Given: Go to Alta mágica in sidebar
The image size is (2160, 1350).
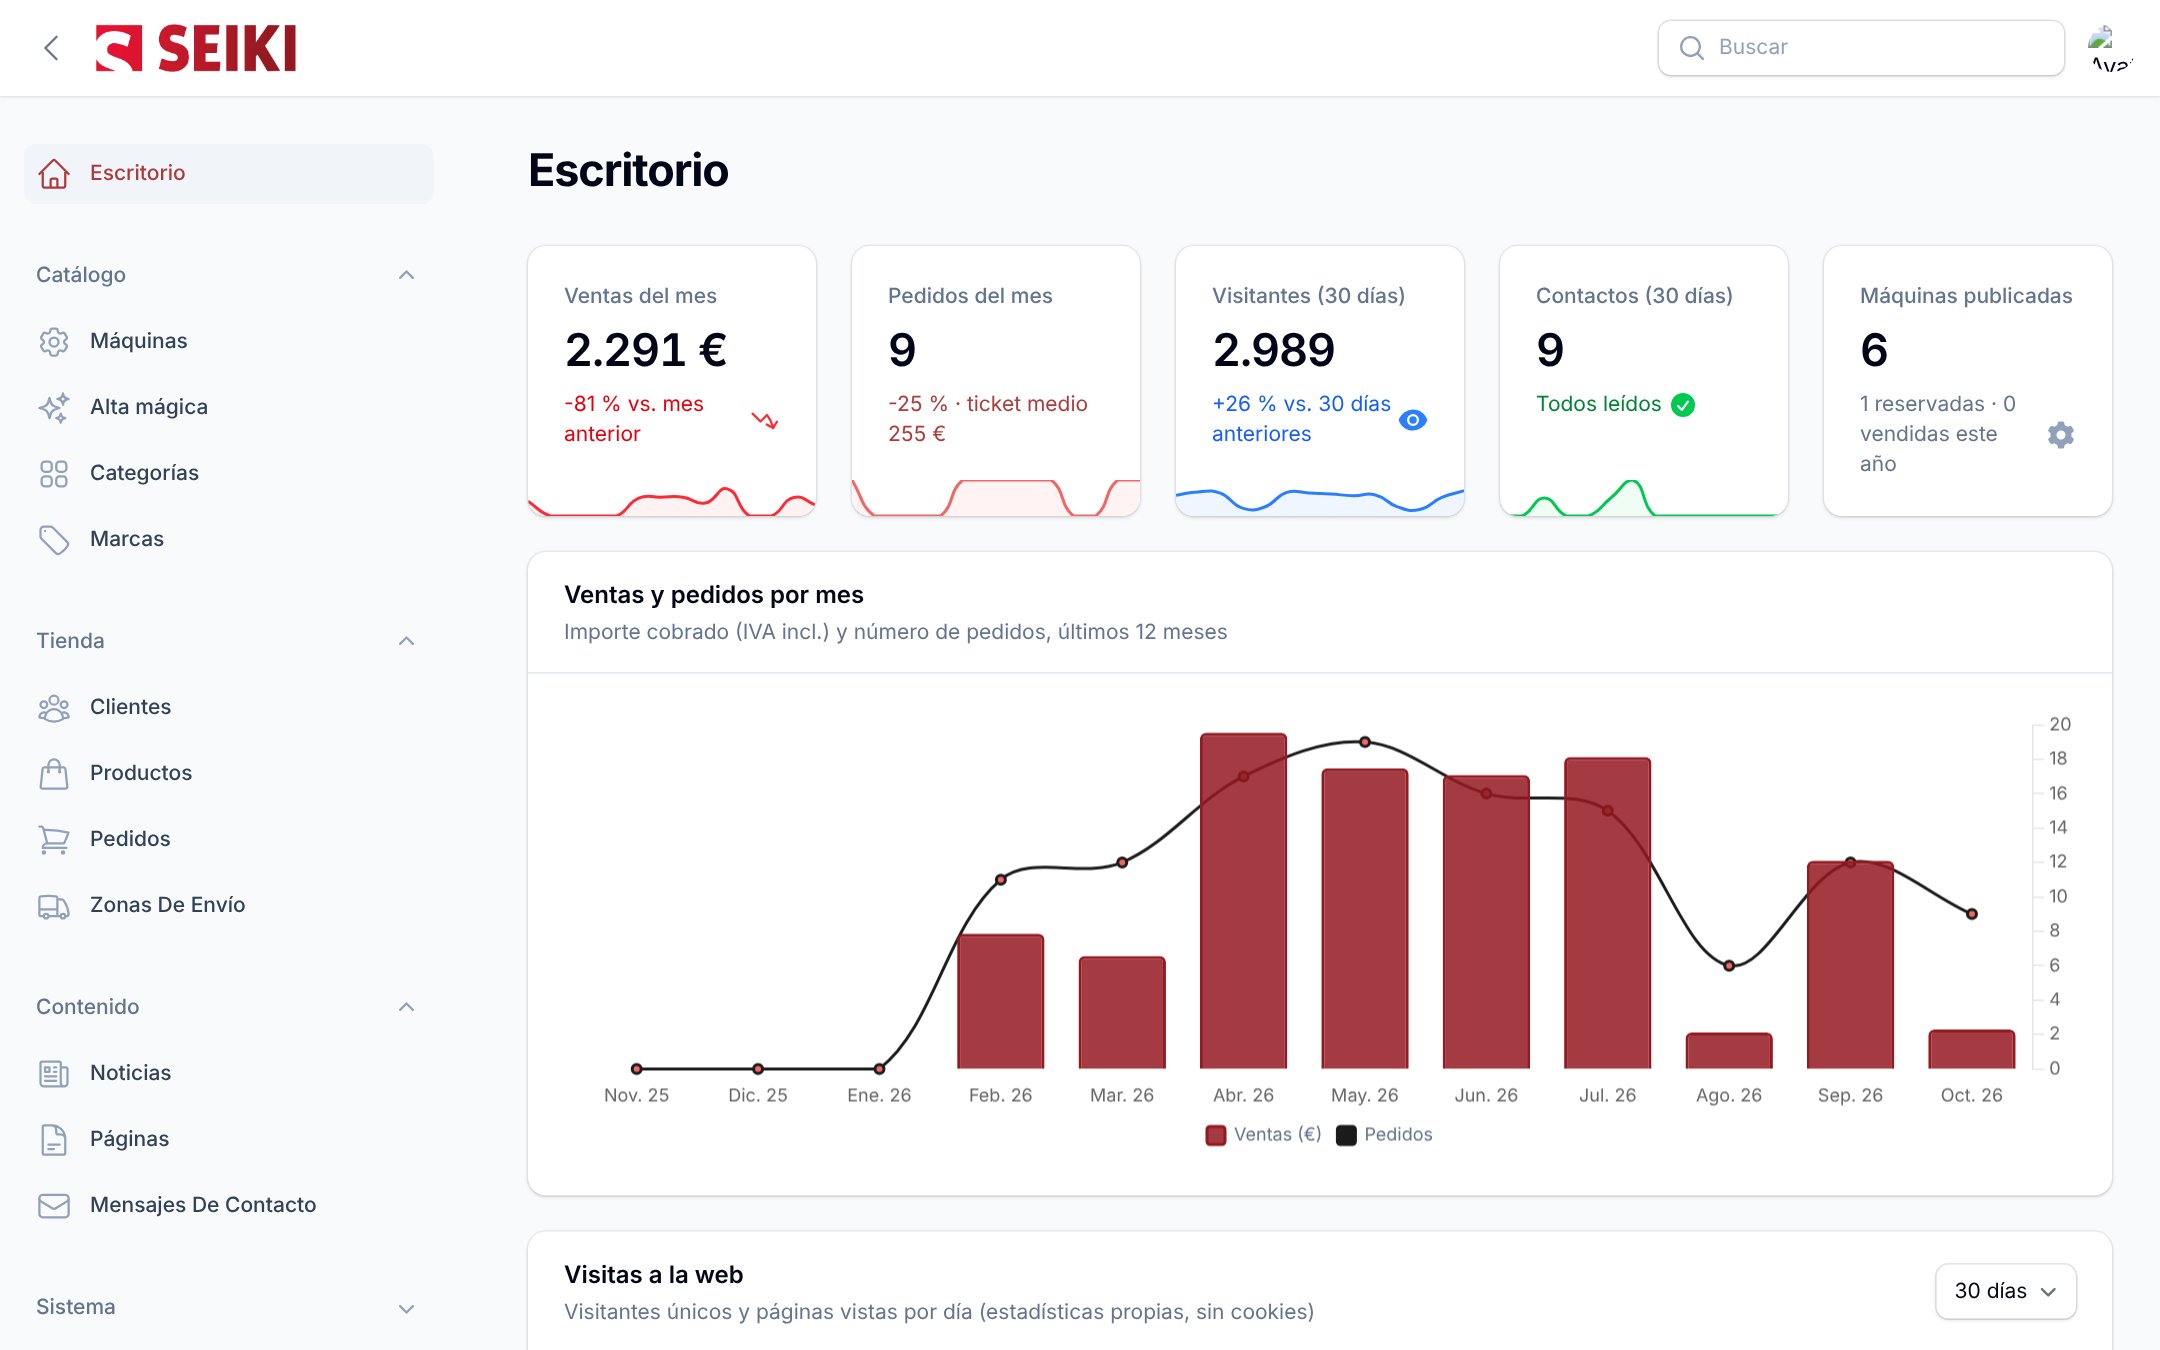Looking at the screenshot, I should pyautogui.click(x=228, y=407).
